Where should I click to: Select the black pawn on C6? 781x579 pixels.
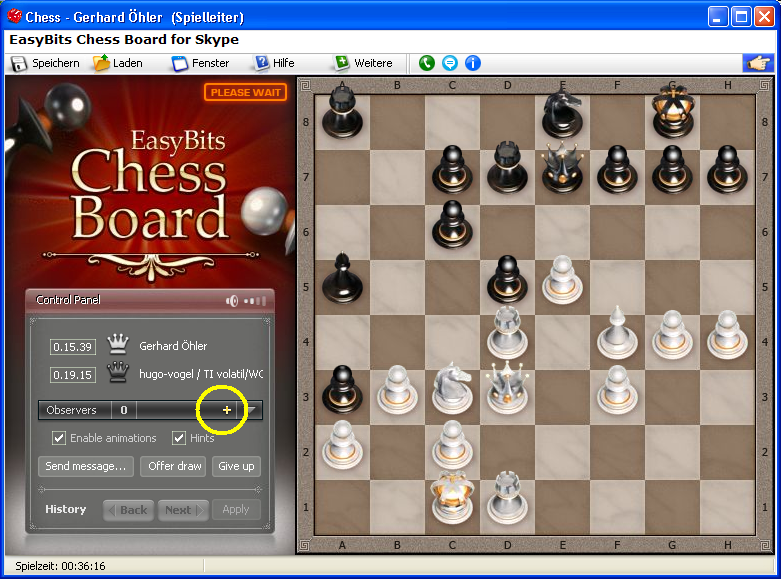point(452,225)
